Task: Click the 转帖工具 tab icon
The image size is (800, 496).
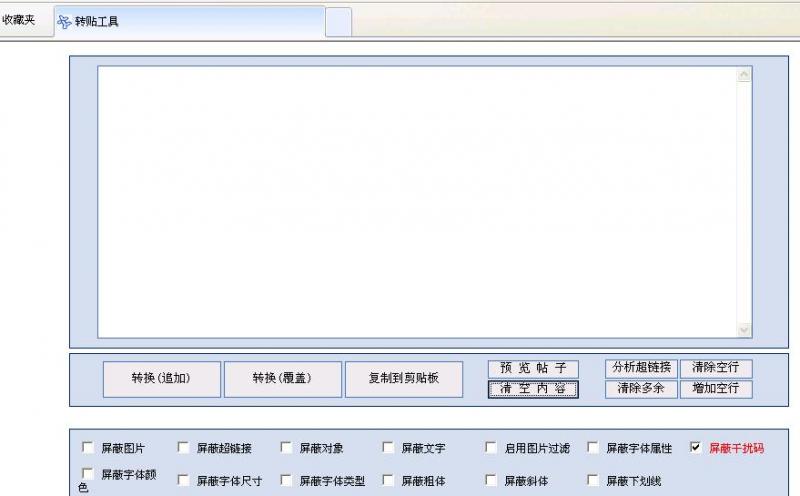Action: [64, 21]
